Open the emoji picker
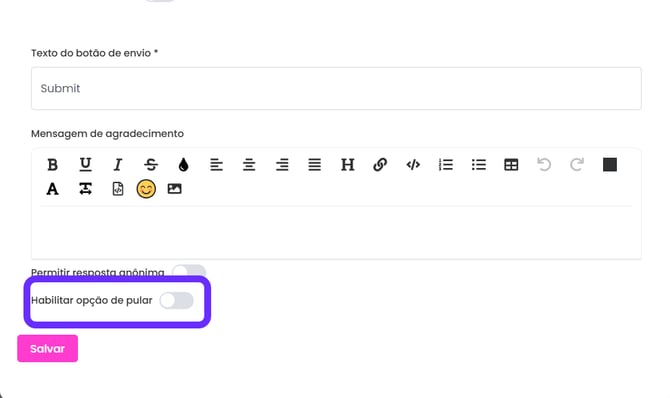Viewport: 670px width, 398px height. point(146,189)
